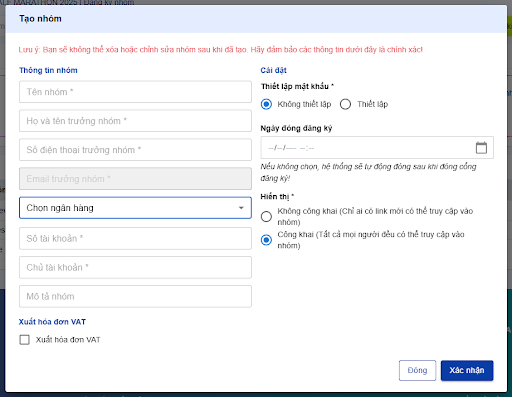Screen dimensions: 512x397
Task: Click the red 'Lưu ý' warning text
Action: pyautogui.click(x=221, y=50)
